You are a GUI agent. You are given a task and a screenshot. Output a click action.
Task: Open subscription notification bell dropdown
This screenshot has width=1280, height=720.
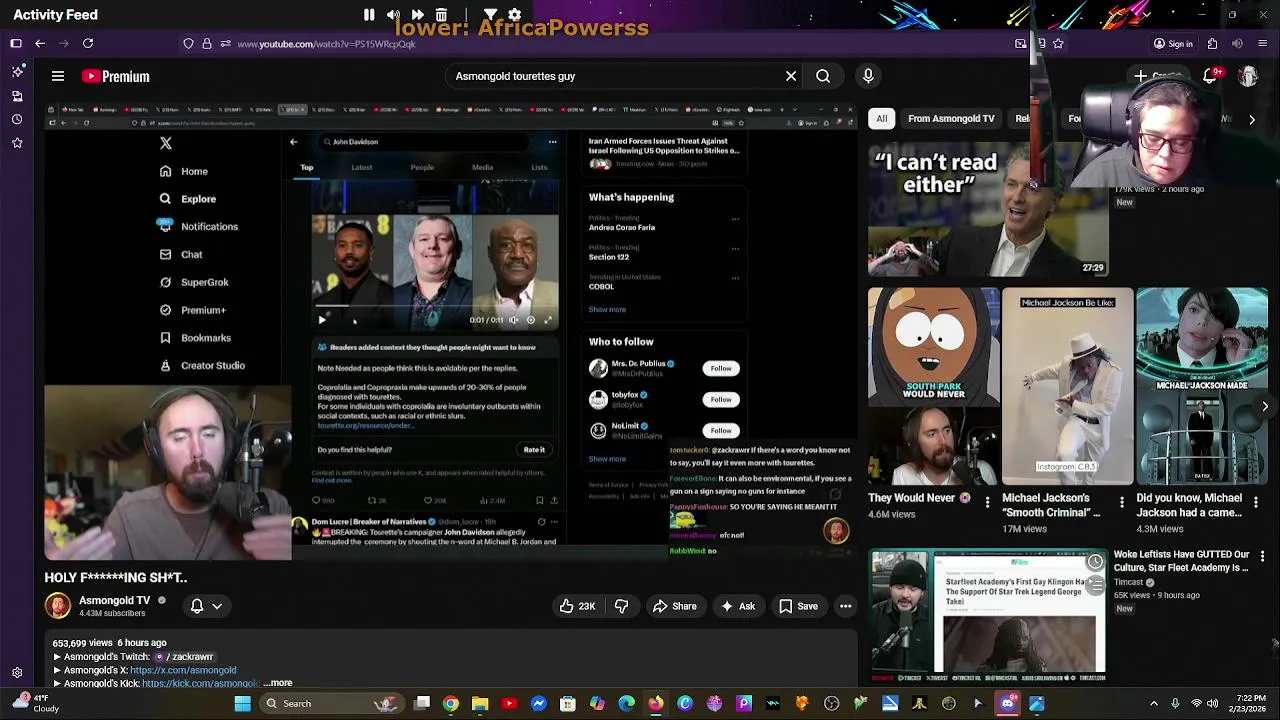pos(206,606)
